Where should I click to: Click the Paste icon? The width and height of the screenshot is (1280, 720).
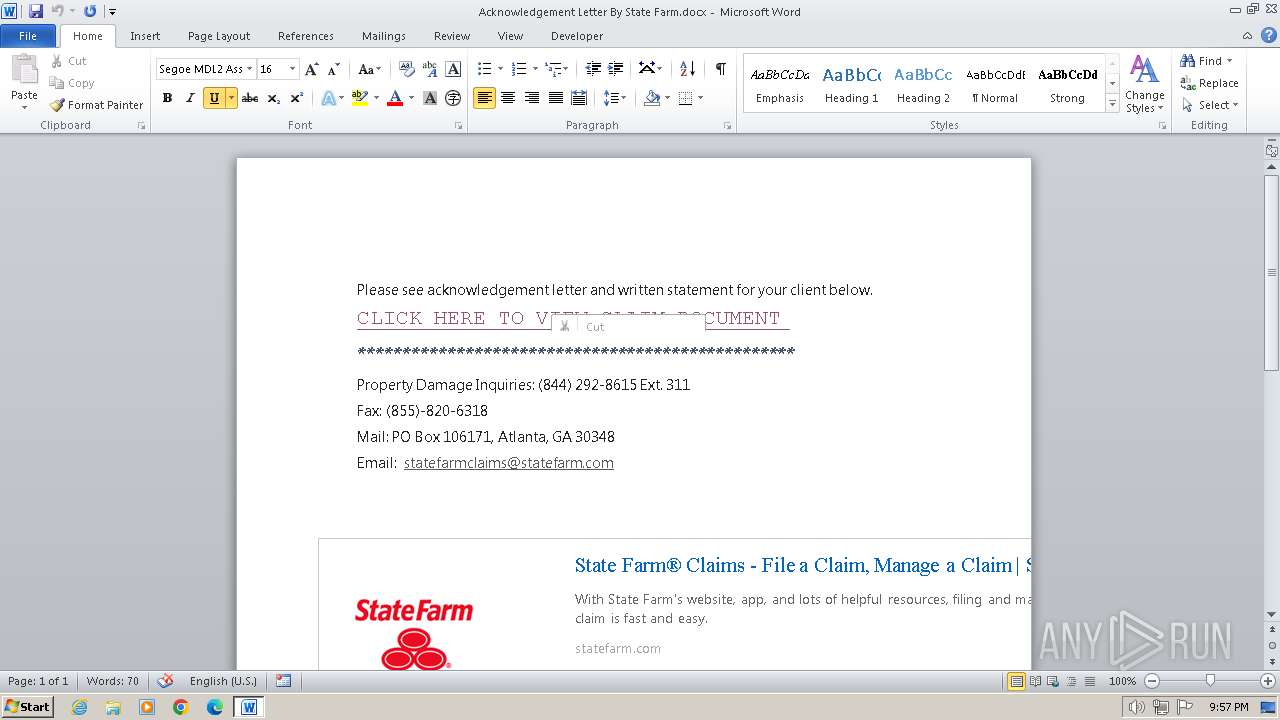click(x=24, y=70)
